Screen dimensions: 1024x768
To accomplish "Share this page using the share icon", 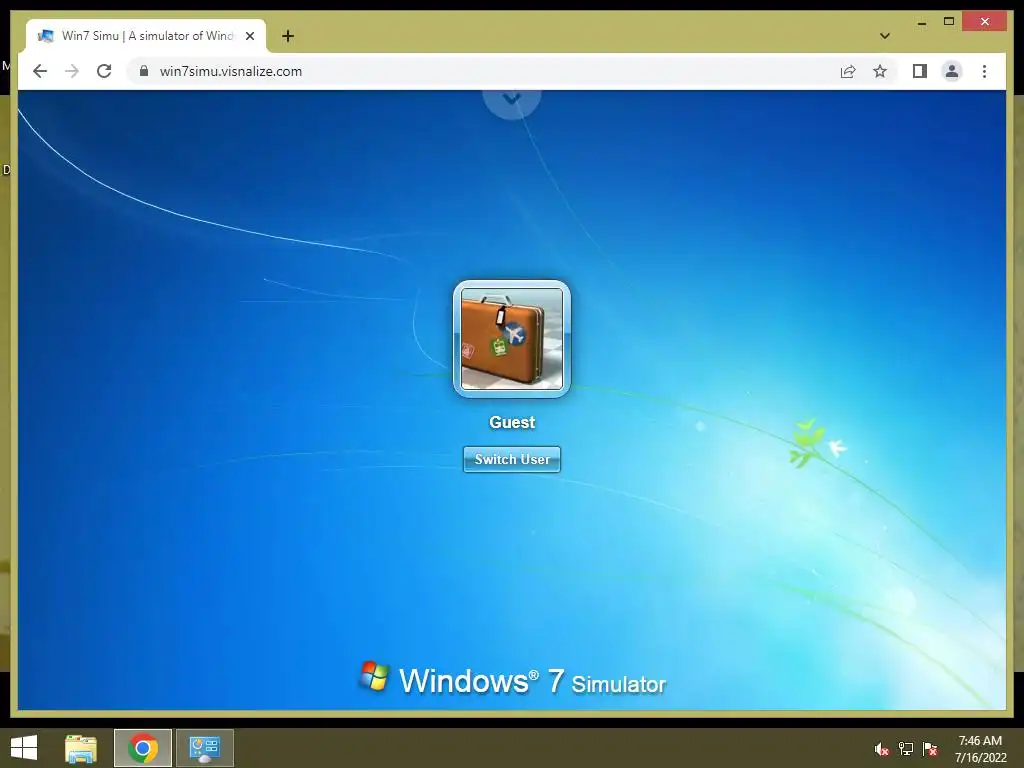I will (x=848, y=71).
